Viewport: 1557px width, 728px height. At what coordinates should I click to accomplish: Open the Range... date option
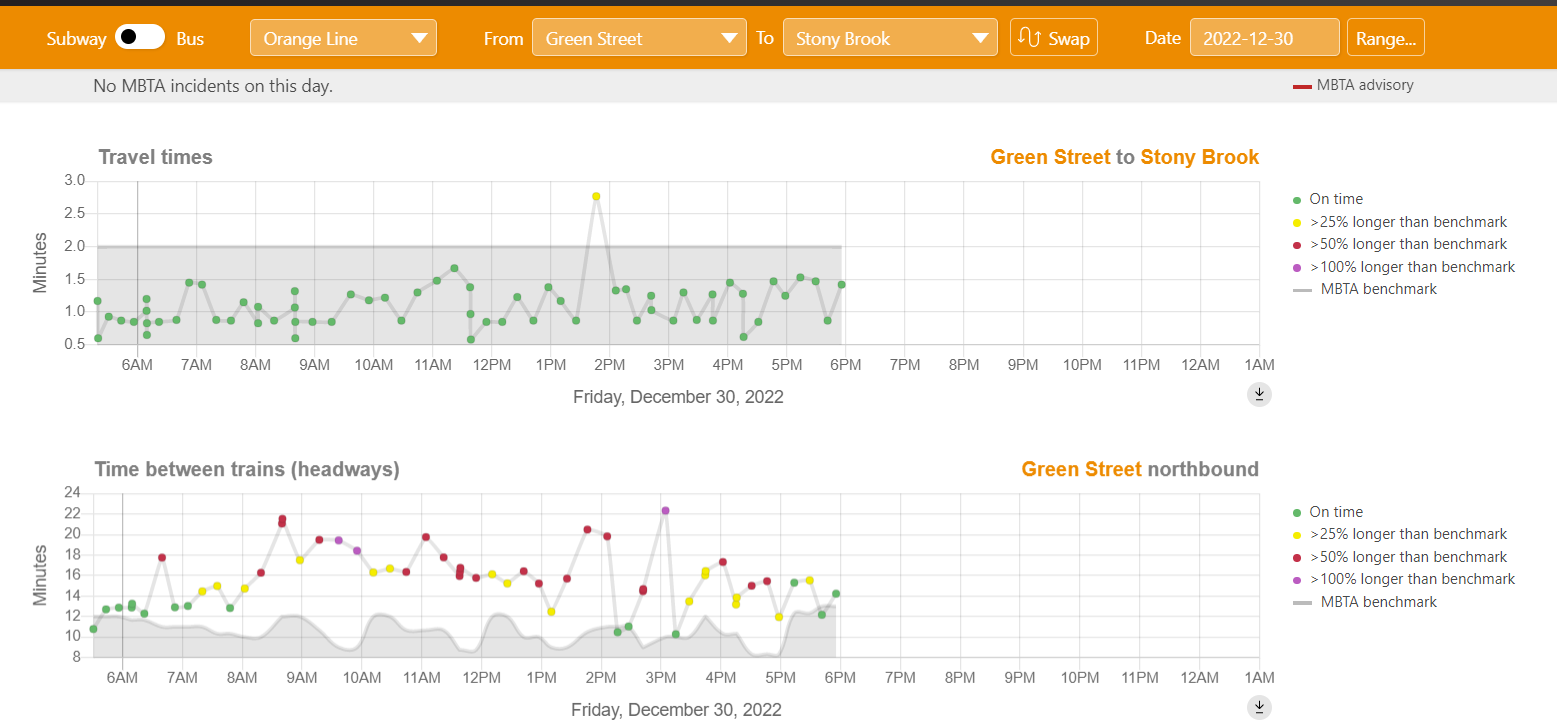(x=1385, y=39)
